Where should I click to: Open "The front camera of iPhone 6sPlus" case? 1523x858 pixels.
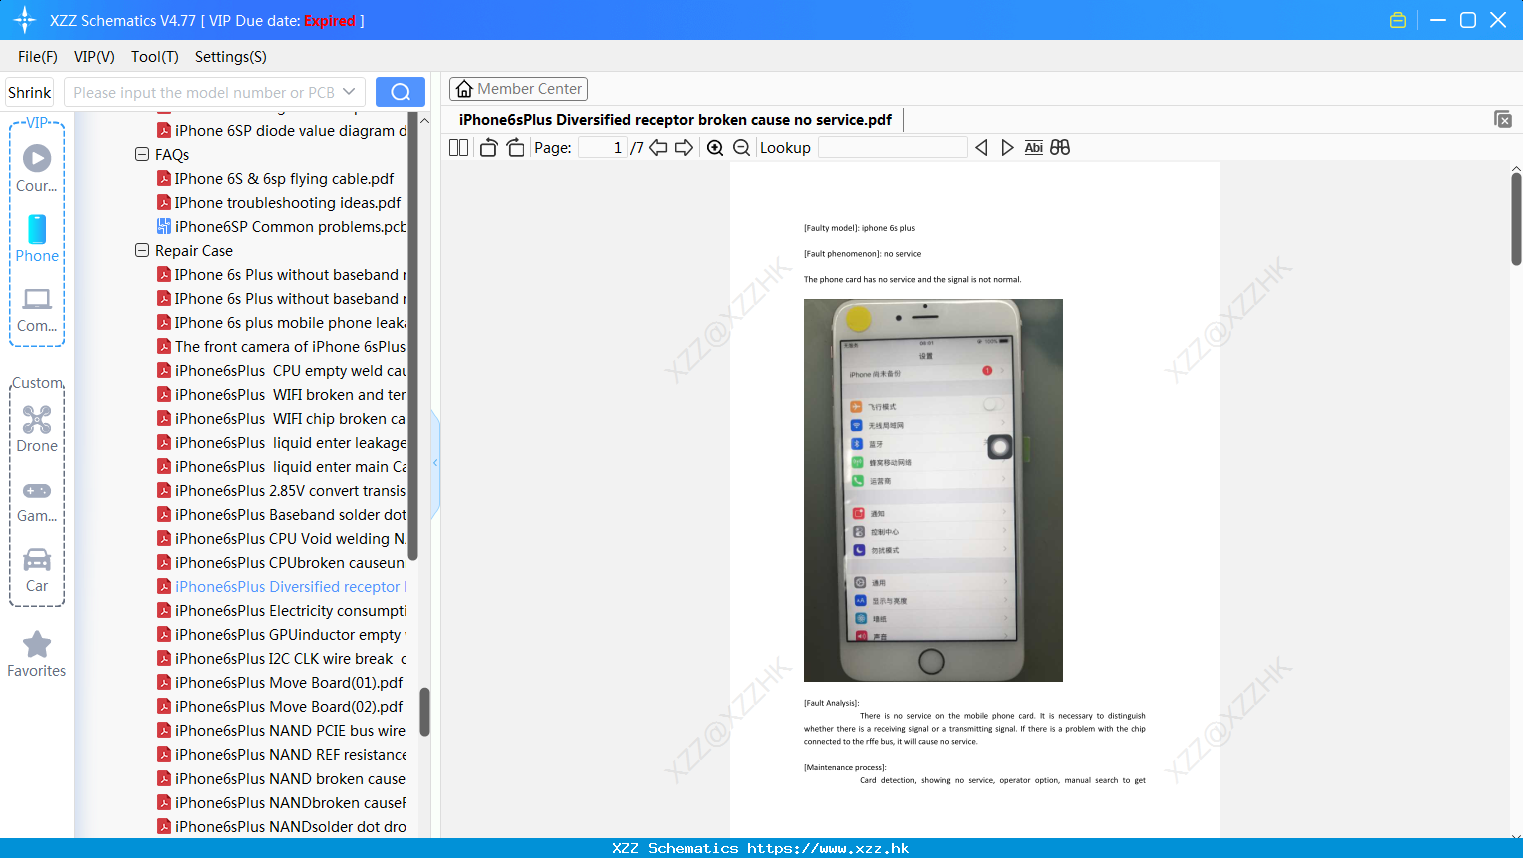[x=282, y=347]
